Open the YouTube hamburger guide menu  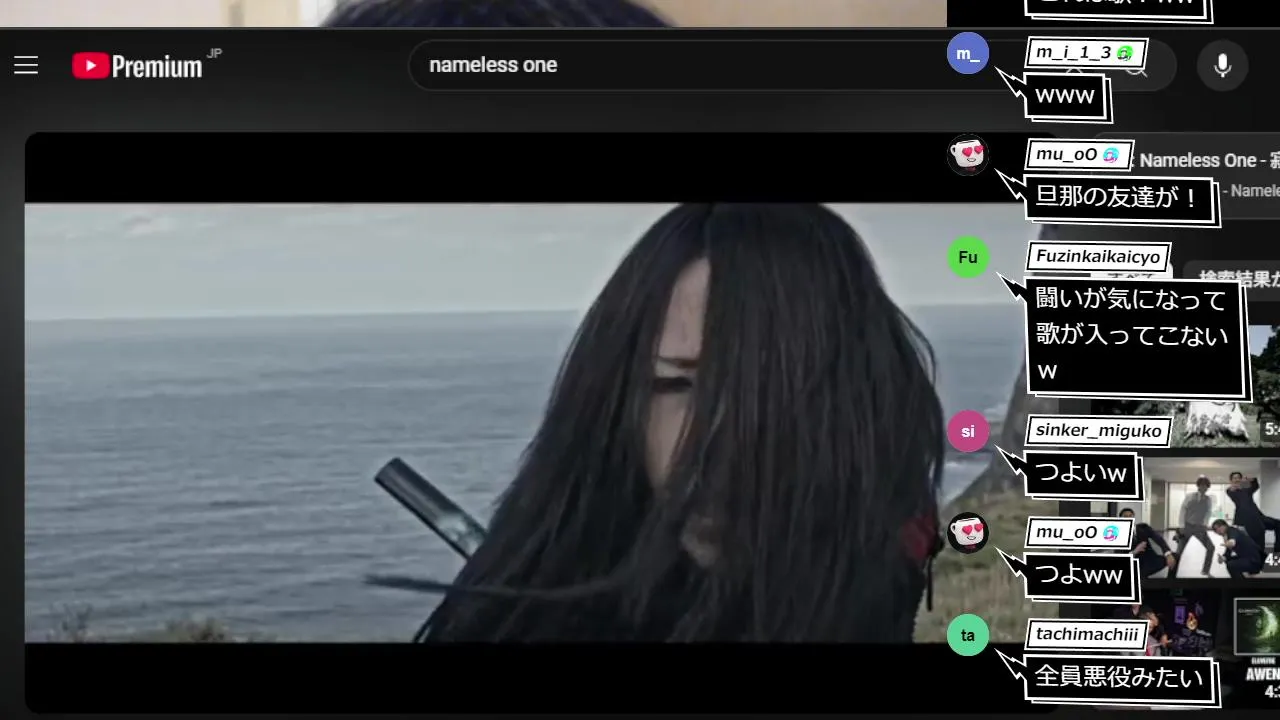(26, 66)
